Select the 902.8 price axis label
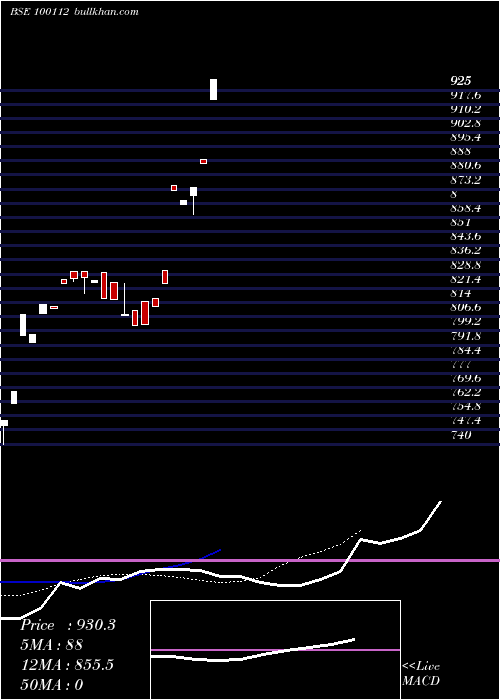The height and width of the screenshot is (700, 500). (x=466, y=123)
